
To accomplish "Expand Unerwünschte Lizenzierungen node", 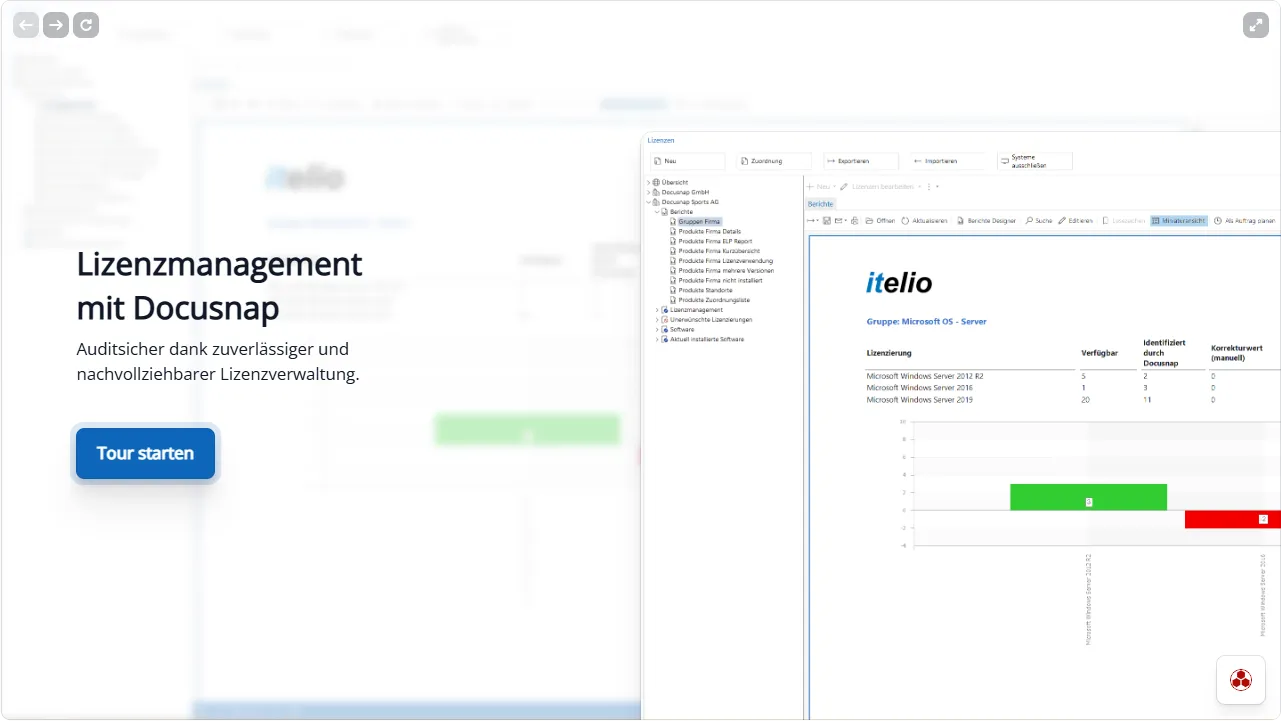I will tap(657, 320).
